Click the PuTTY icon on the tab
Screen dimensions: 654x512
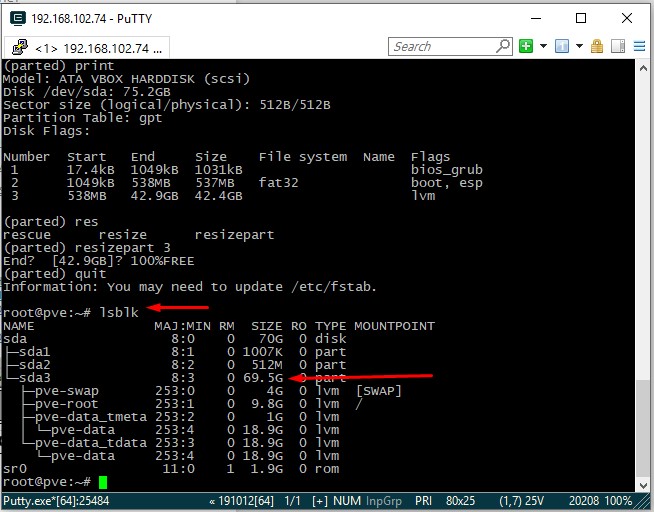pyautogui.click(x=19, y=47)
